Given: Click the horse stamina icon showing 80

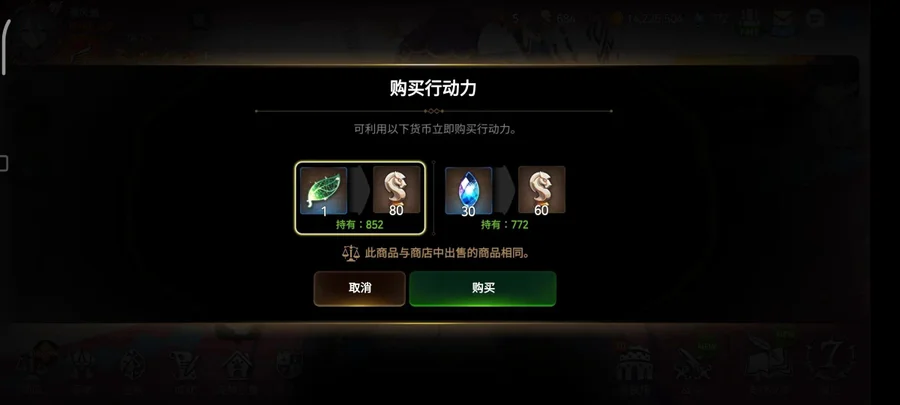Looking at the screenshot, I should tap(397, 190).
